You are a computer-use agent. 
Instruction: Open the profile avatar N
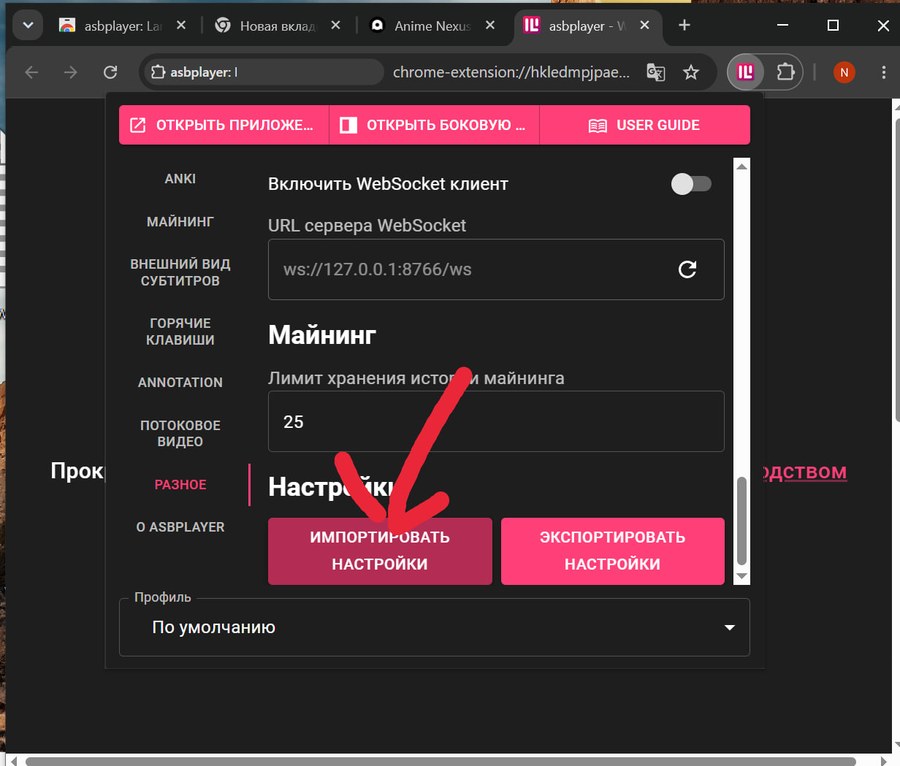pos(844,72)
